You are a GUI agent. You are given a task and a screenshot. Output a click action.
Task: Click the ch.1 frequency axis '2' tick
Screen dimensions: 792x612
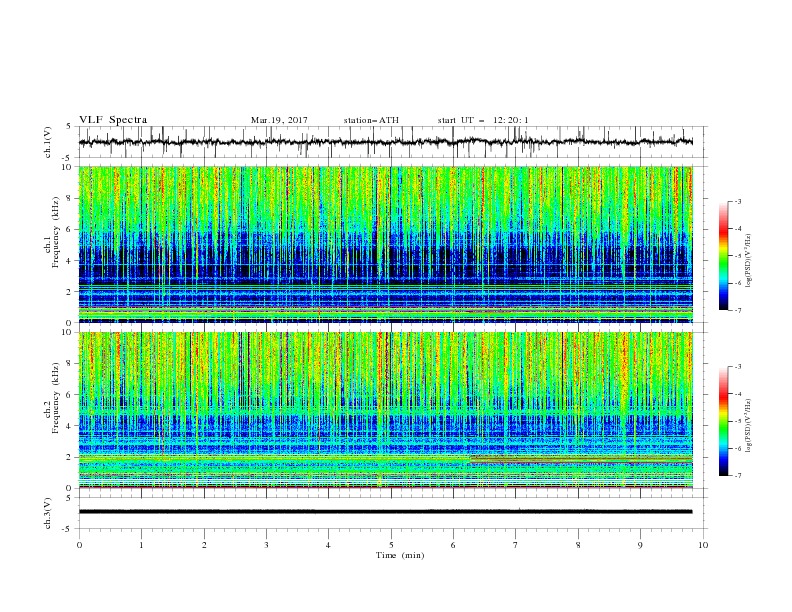tap(71, 292)
